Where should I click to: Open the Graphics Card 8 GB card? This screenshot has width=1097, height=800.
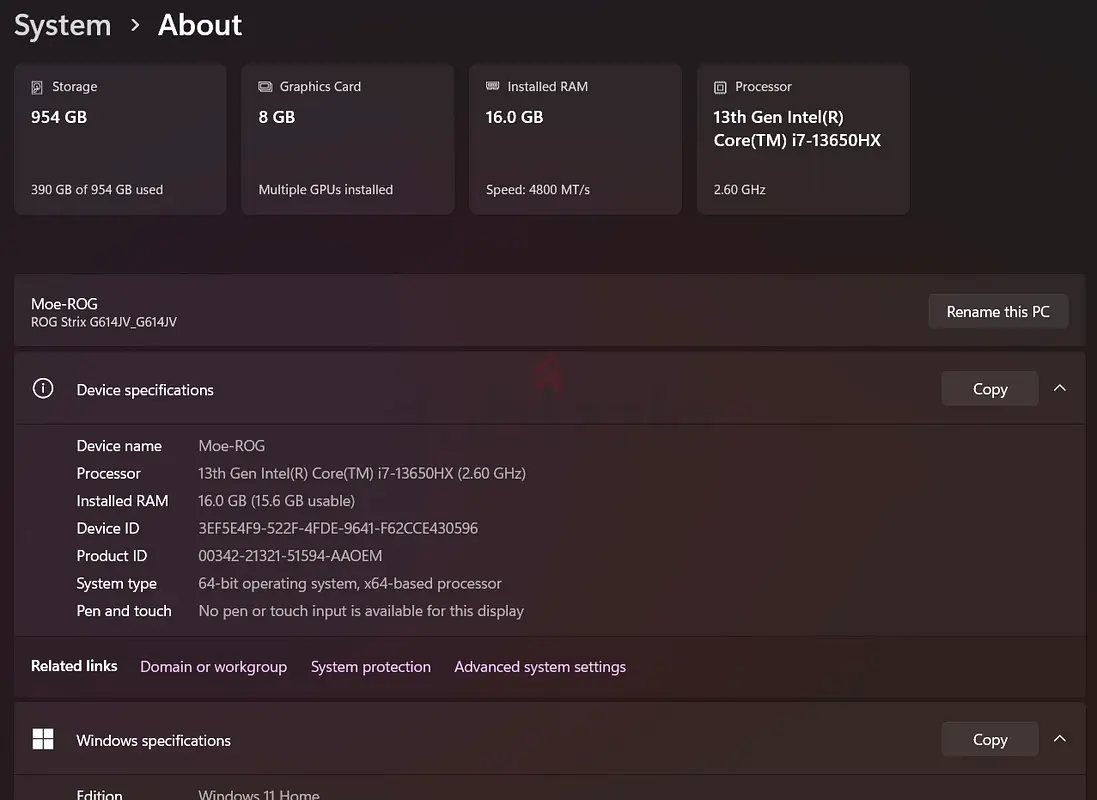(348, 139)
